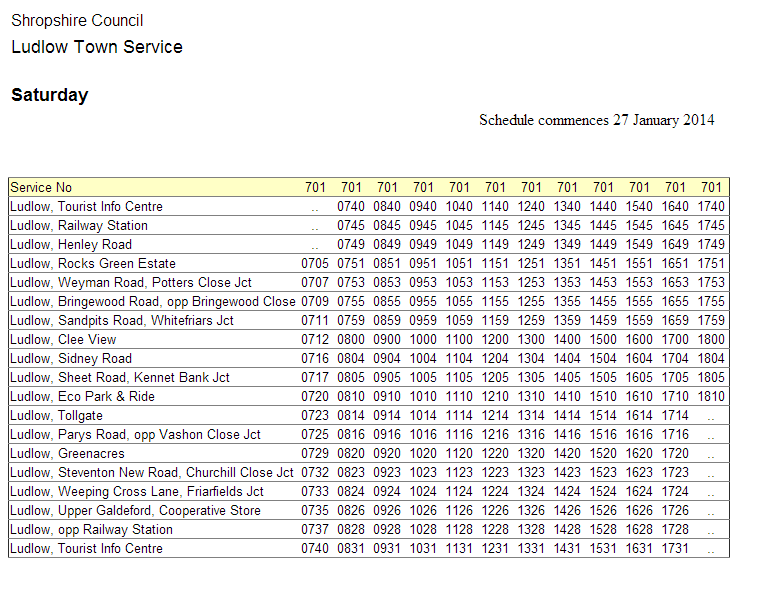Screen dimensions: 776x602
Task: Click 'Ludlow, opp Railway Station' stop name
Action: click(x=91, y=530)
